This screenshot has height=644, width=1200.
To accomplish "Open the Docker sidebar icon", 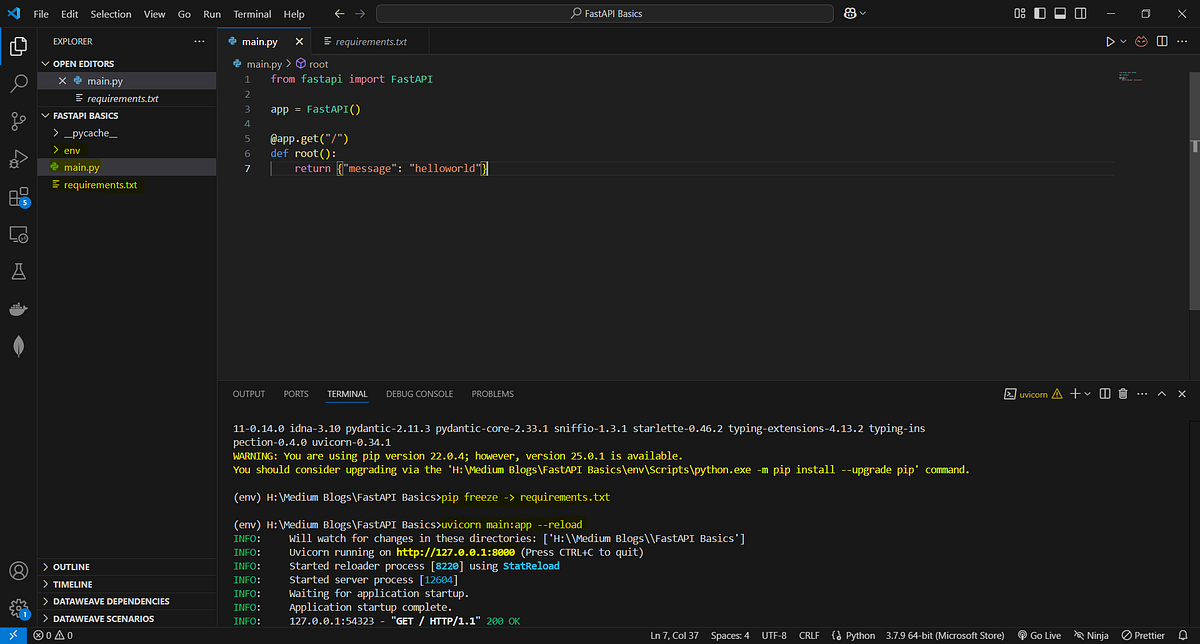I will point(18,308).
